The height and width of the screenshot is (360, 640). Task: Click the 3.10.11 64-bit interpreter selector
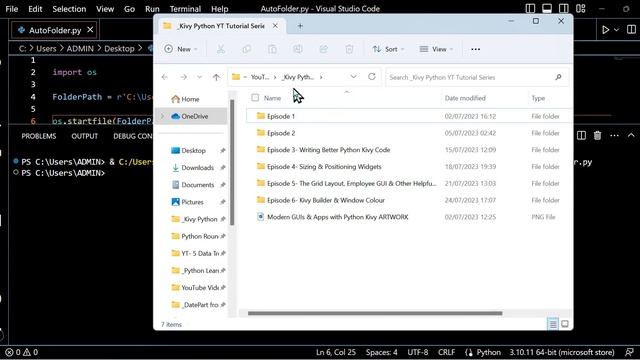(x=562, y=352)
